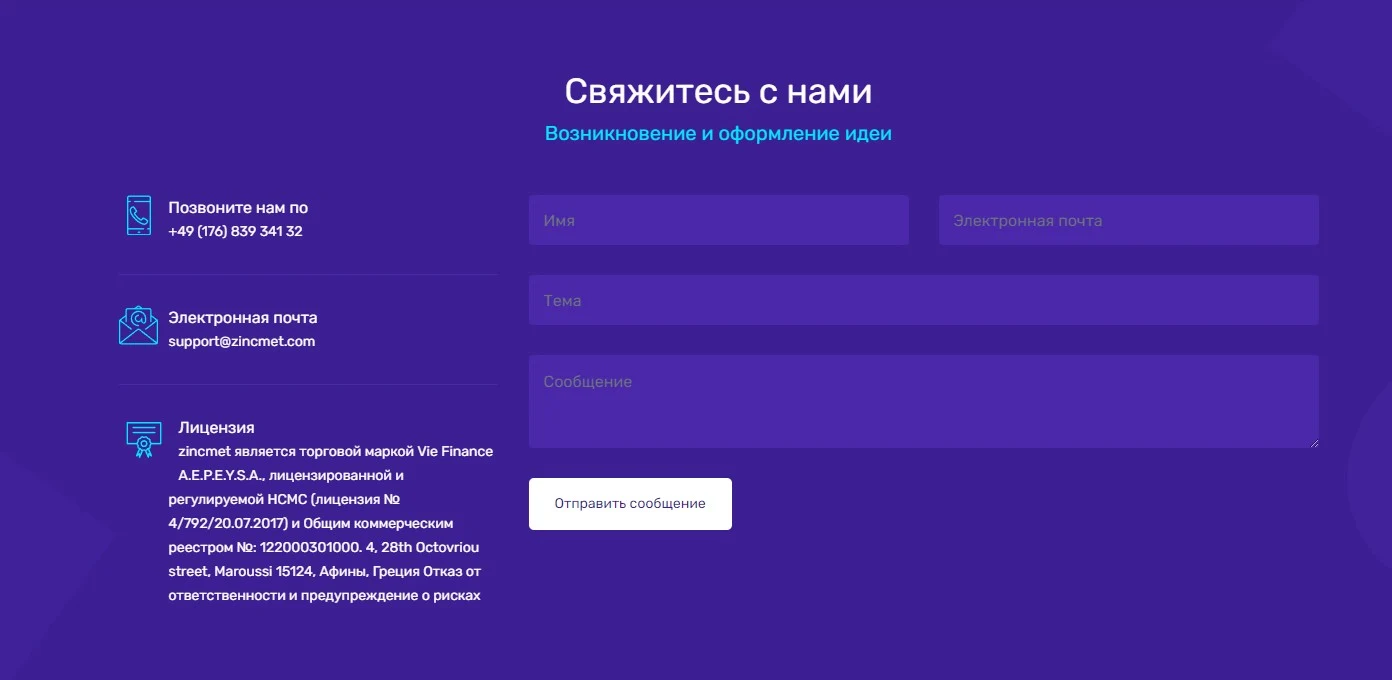Click the envelope email icon
The height and width of the screenshot is (680, 1392).
point(139,326)
